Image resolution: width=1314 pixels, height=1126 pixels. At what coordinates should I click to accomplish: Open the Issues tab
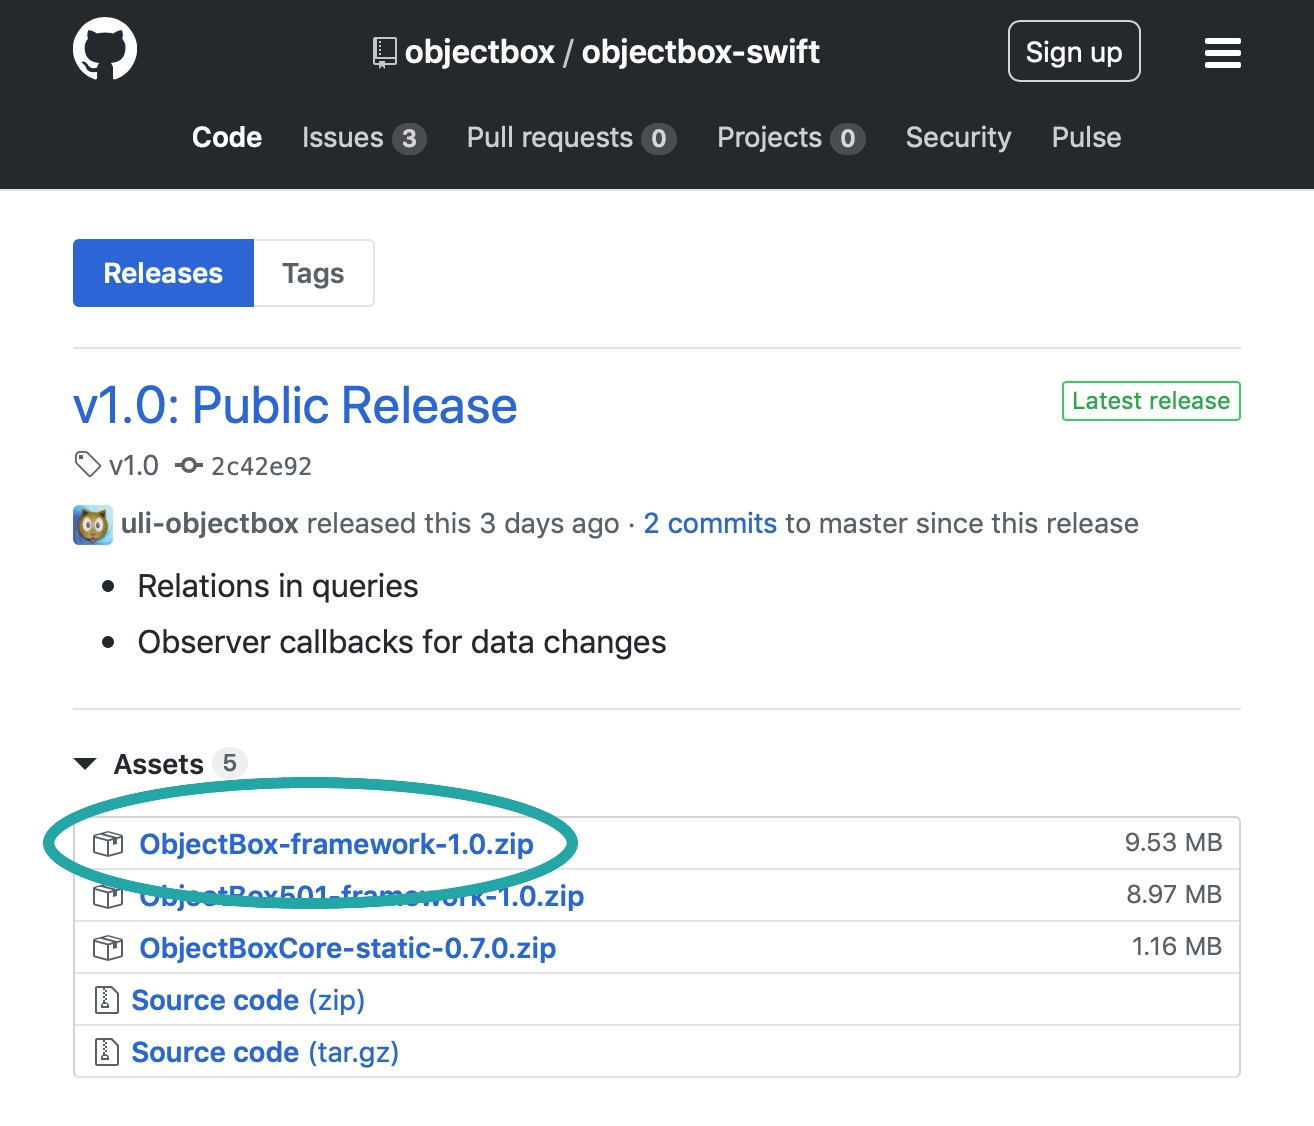(x=364, y=137)
